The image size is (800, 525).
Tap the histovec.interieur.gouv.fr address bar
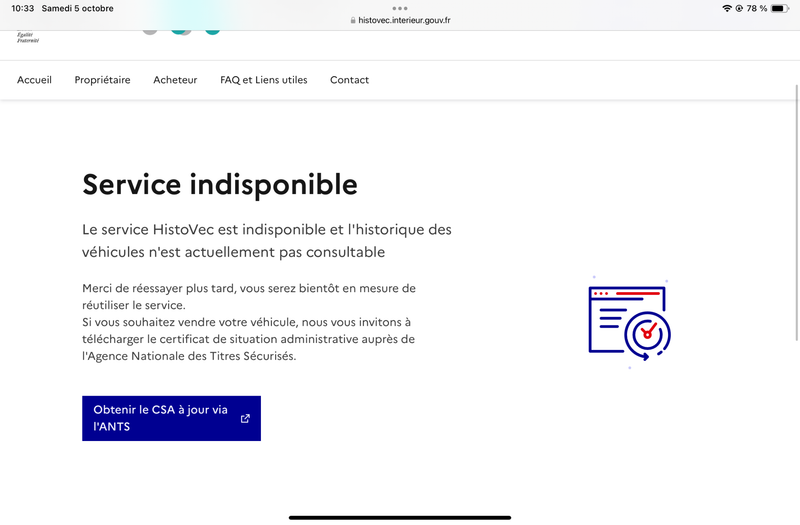tap(400, 20)
